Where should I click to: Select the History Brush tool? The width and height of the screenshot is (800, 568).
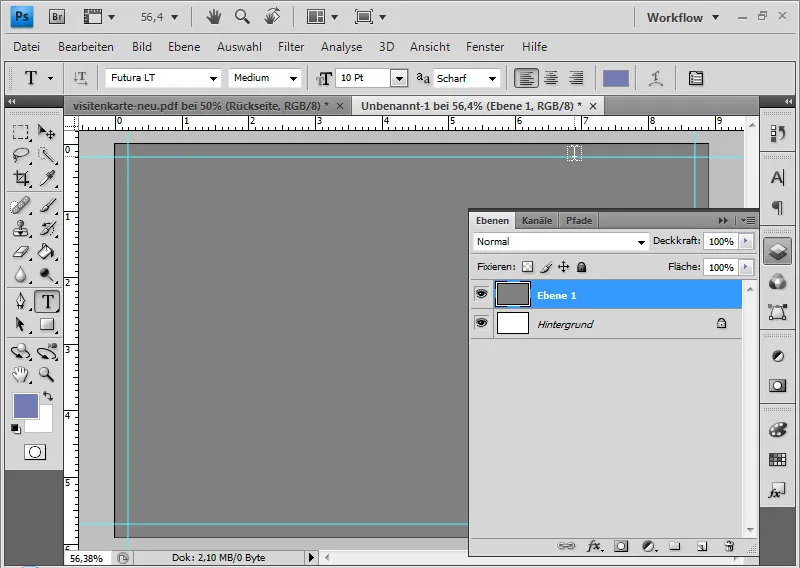tap(47, 229)
